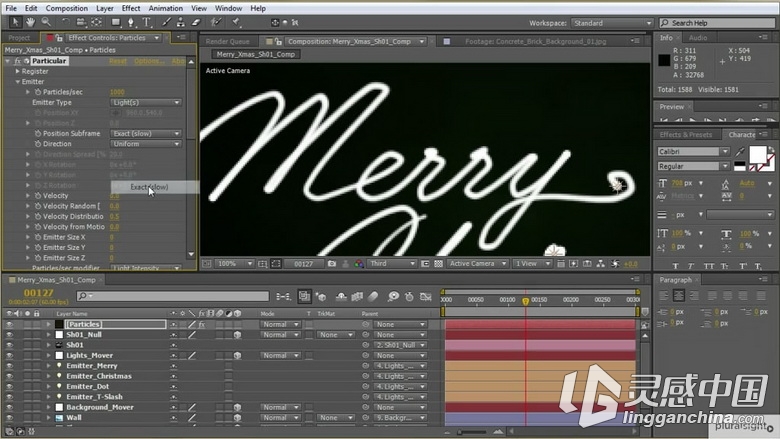Image resolution: width=780 pixels, height=439 pixels.
Task: Open Position Subframe dropdown
Action: coord(146,133)
